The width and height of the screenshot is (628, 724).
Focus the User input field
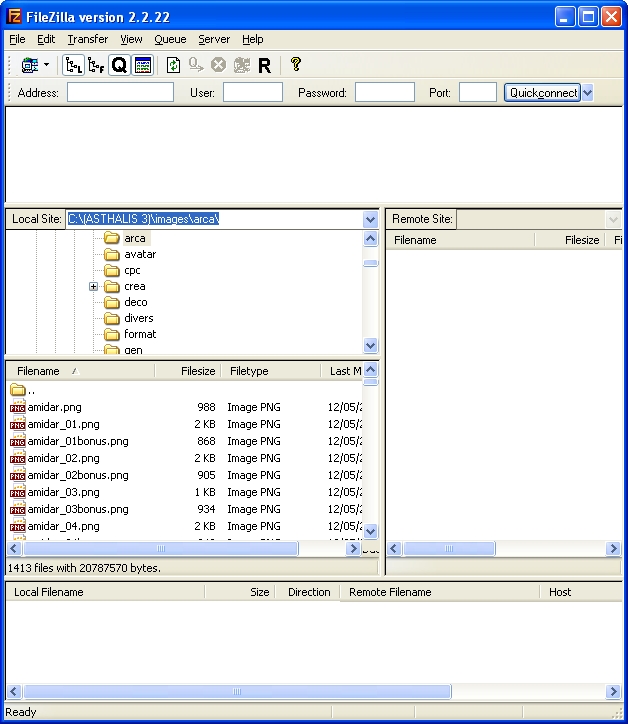253,92
